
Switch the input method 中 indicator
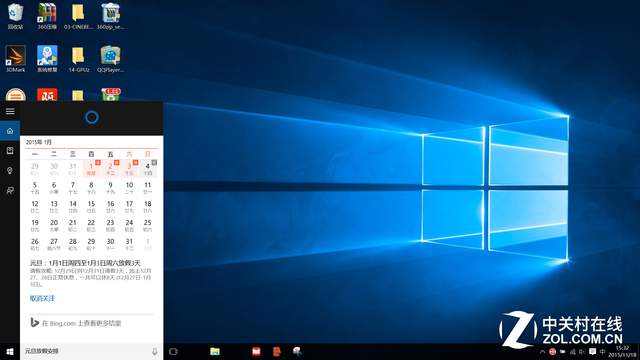(x=602, y=351)
